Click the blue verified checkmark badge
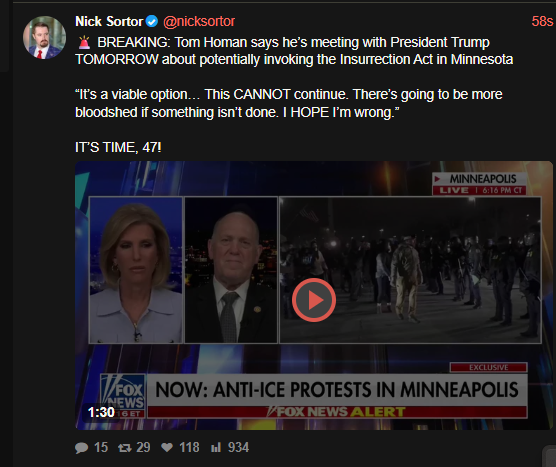The width and height of the screenshot is (556, 467). (152, 22)
